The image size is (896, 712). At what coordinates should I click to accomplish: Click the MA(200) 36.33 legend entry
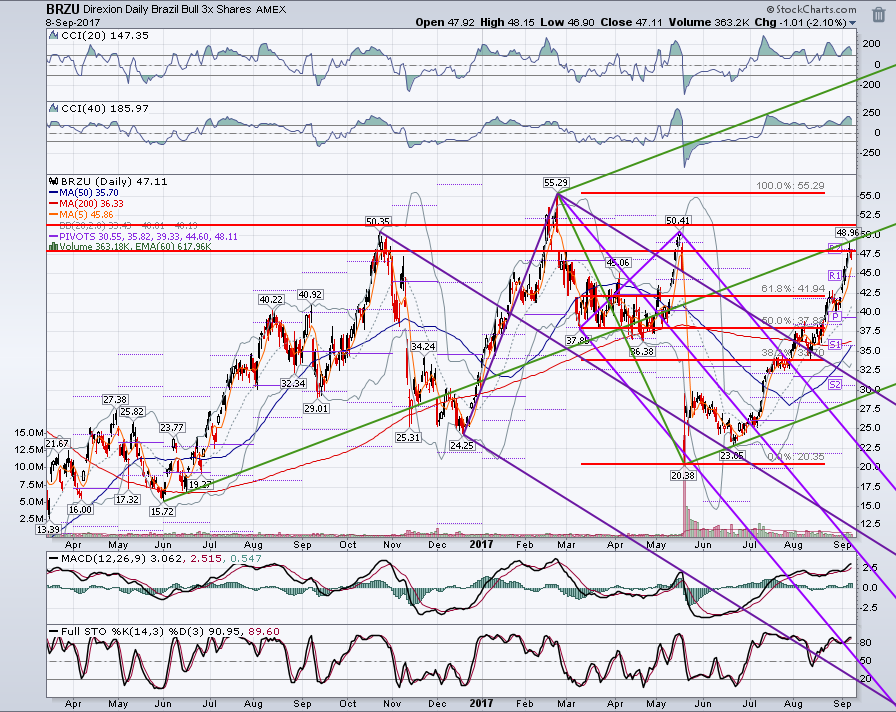86,203
